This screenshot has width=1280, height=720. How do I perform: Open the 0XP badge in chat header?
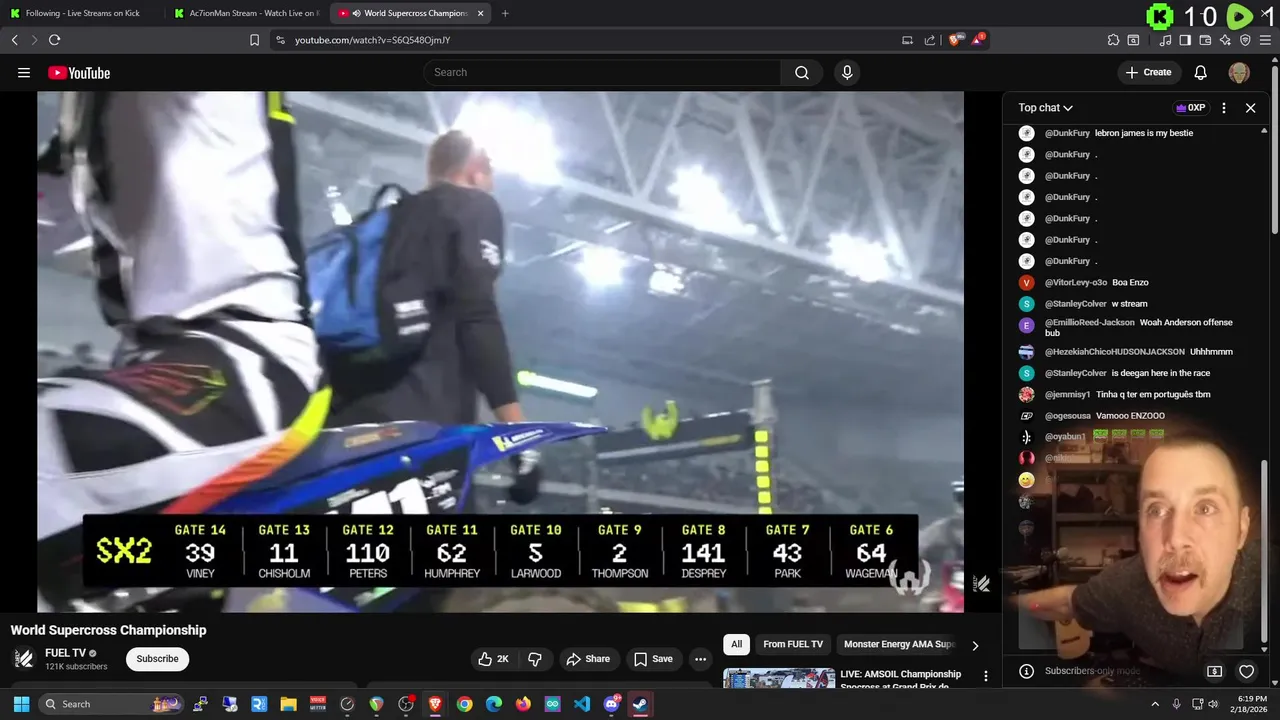tap(1190, 108)
